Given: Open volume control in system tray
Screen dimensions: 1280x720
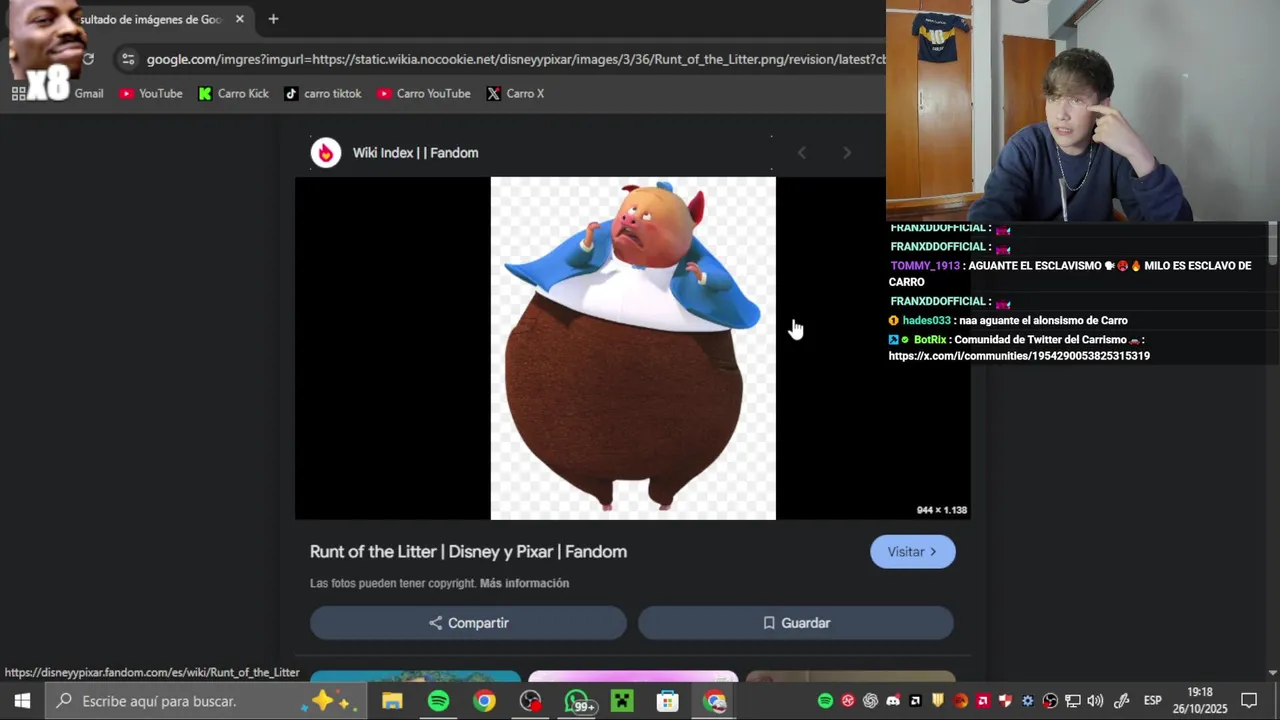Looking at the screenshot, I should point(1095,701).
